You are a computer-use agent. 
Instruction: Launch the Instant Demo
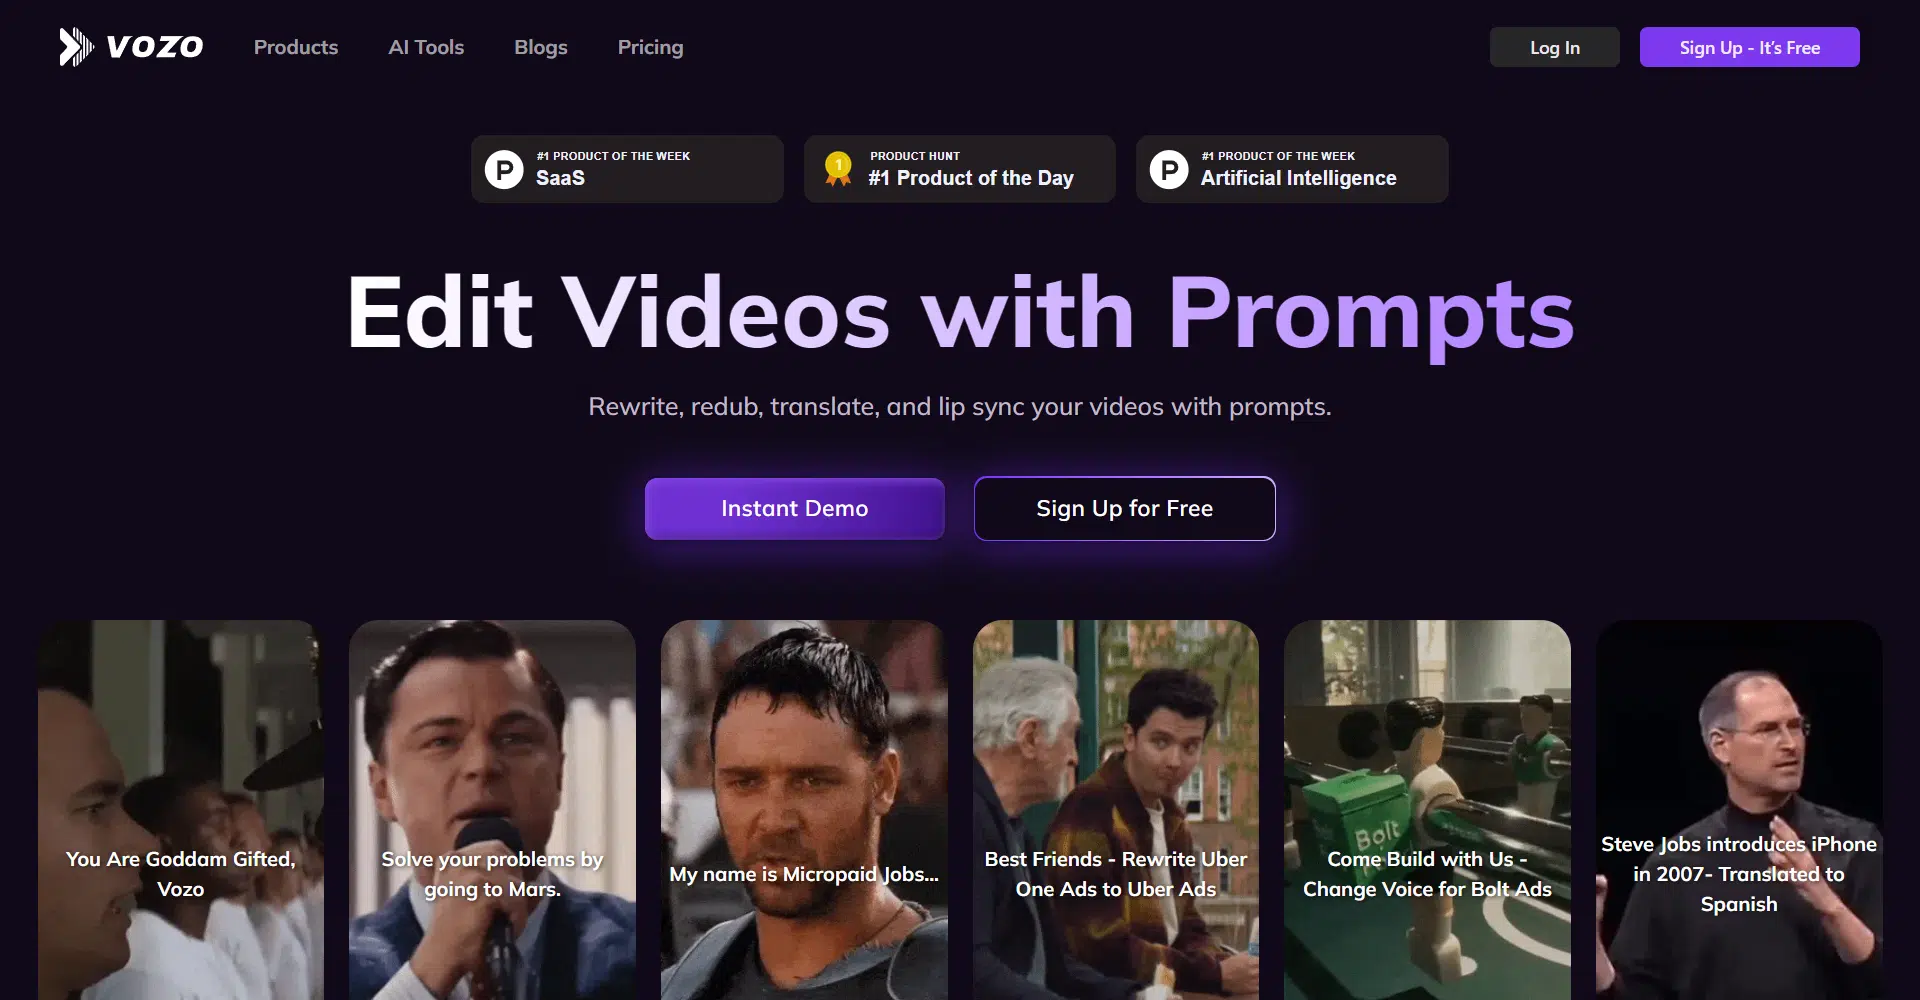pos(795,509)
